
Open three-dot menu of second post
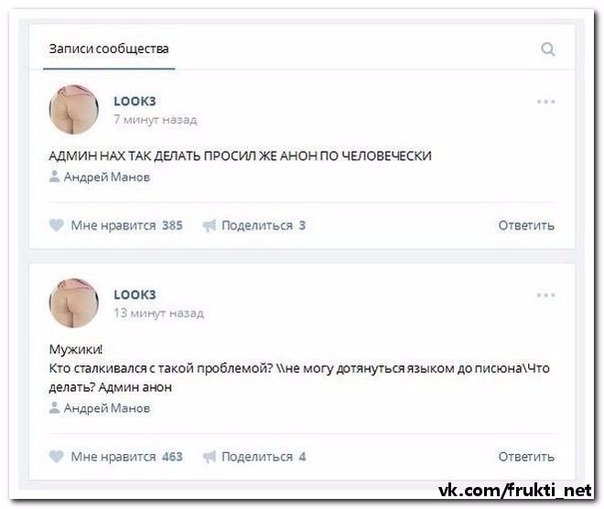(x=546, y=295)
